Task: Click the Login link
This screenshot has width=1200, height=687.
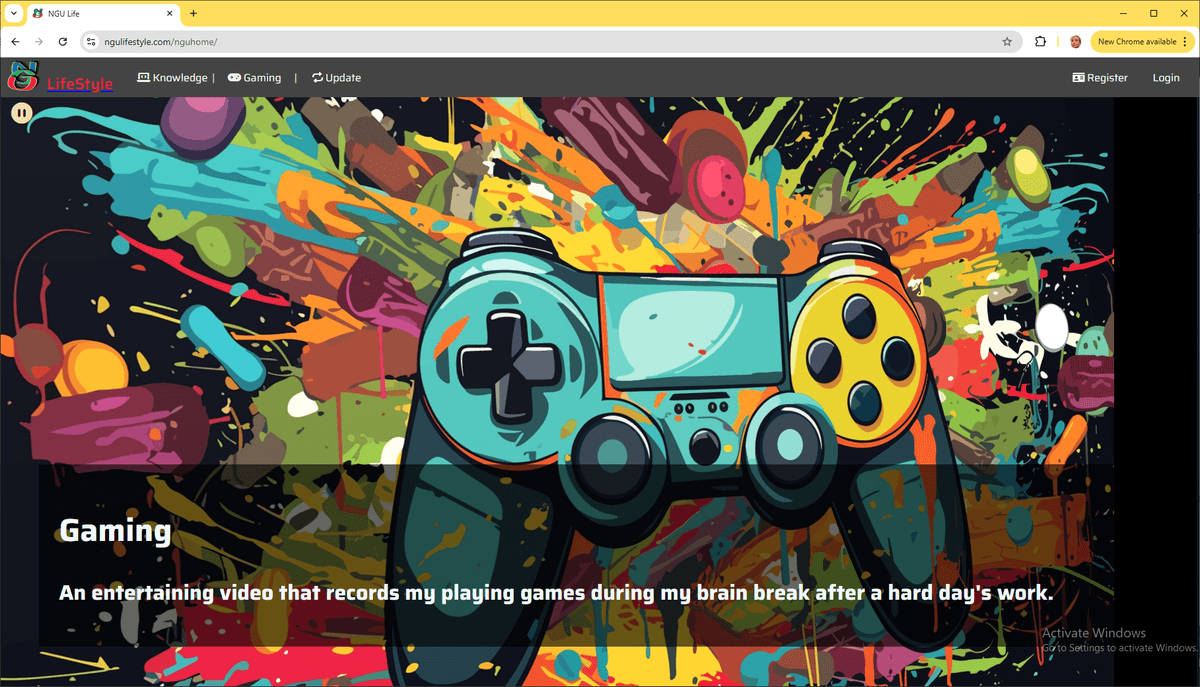Action: point(1166,78)
